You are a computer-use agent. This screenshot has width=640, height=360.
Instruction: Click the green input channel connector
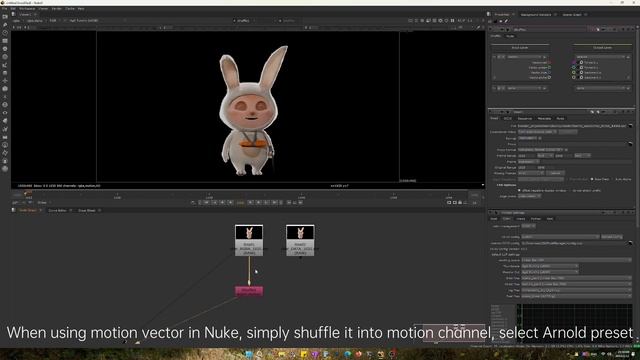click(549, 67)
